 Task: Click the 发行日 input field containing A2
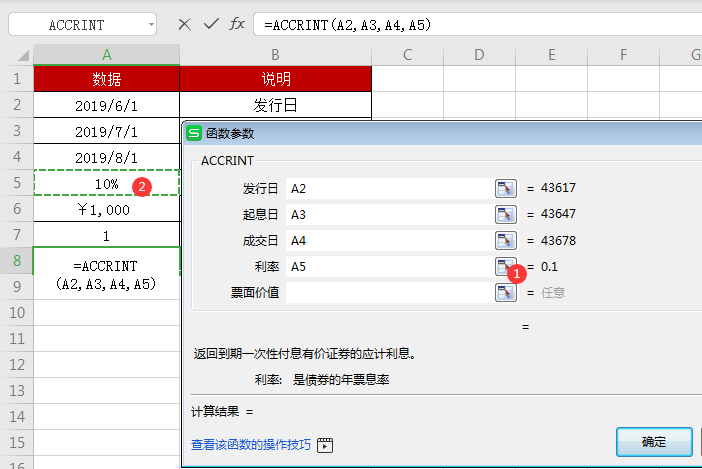[388, 188]
